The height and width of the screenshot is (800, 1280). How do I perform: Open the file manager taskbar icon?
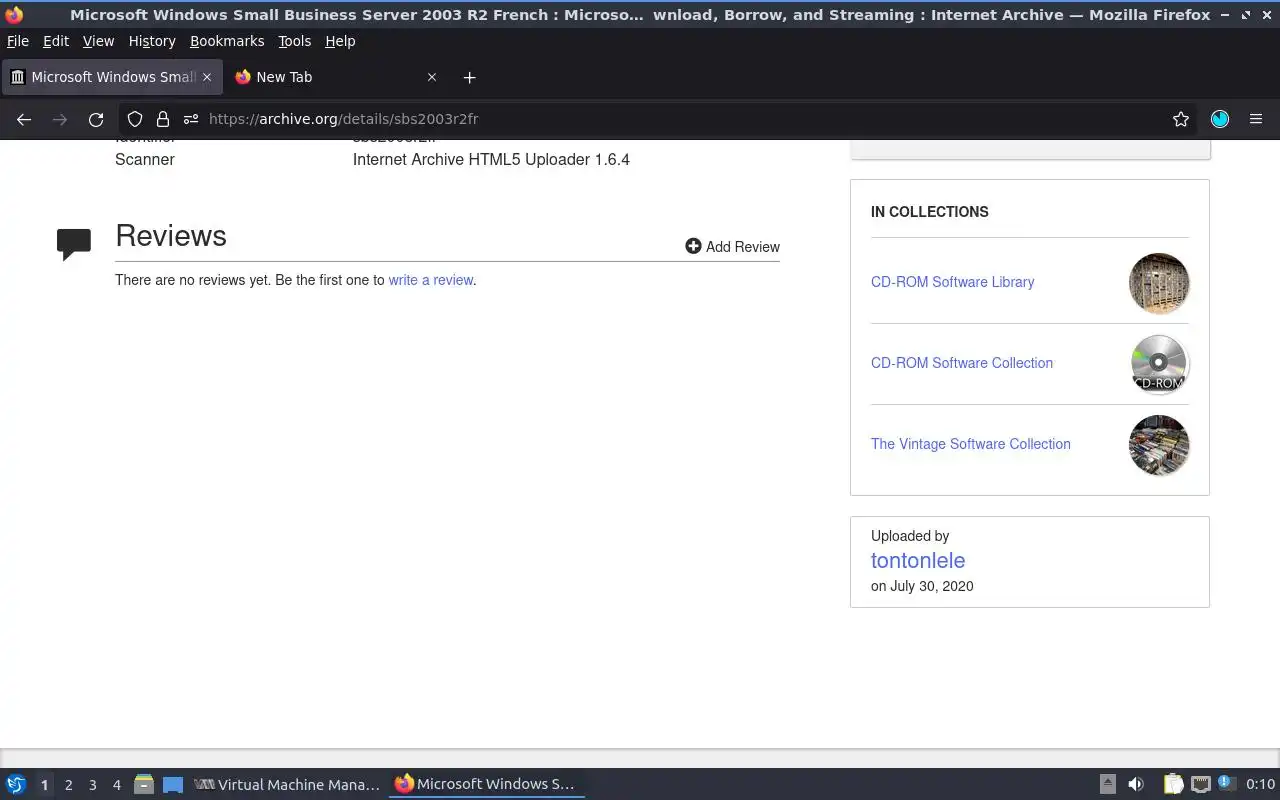click(x=144, y=785)
